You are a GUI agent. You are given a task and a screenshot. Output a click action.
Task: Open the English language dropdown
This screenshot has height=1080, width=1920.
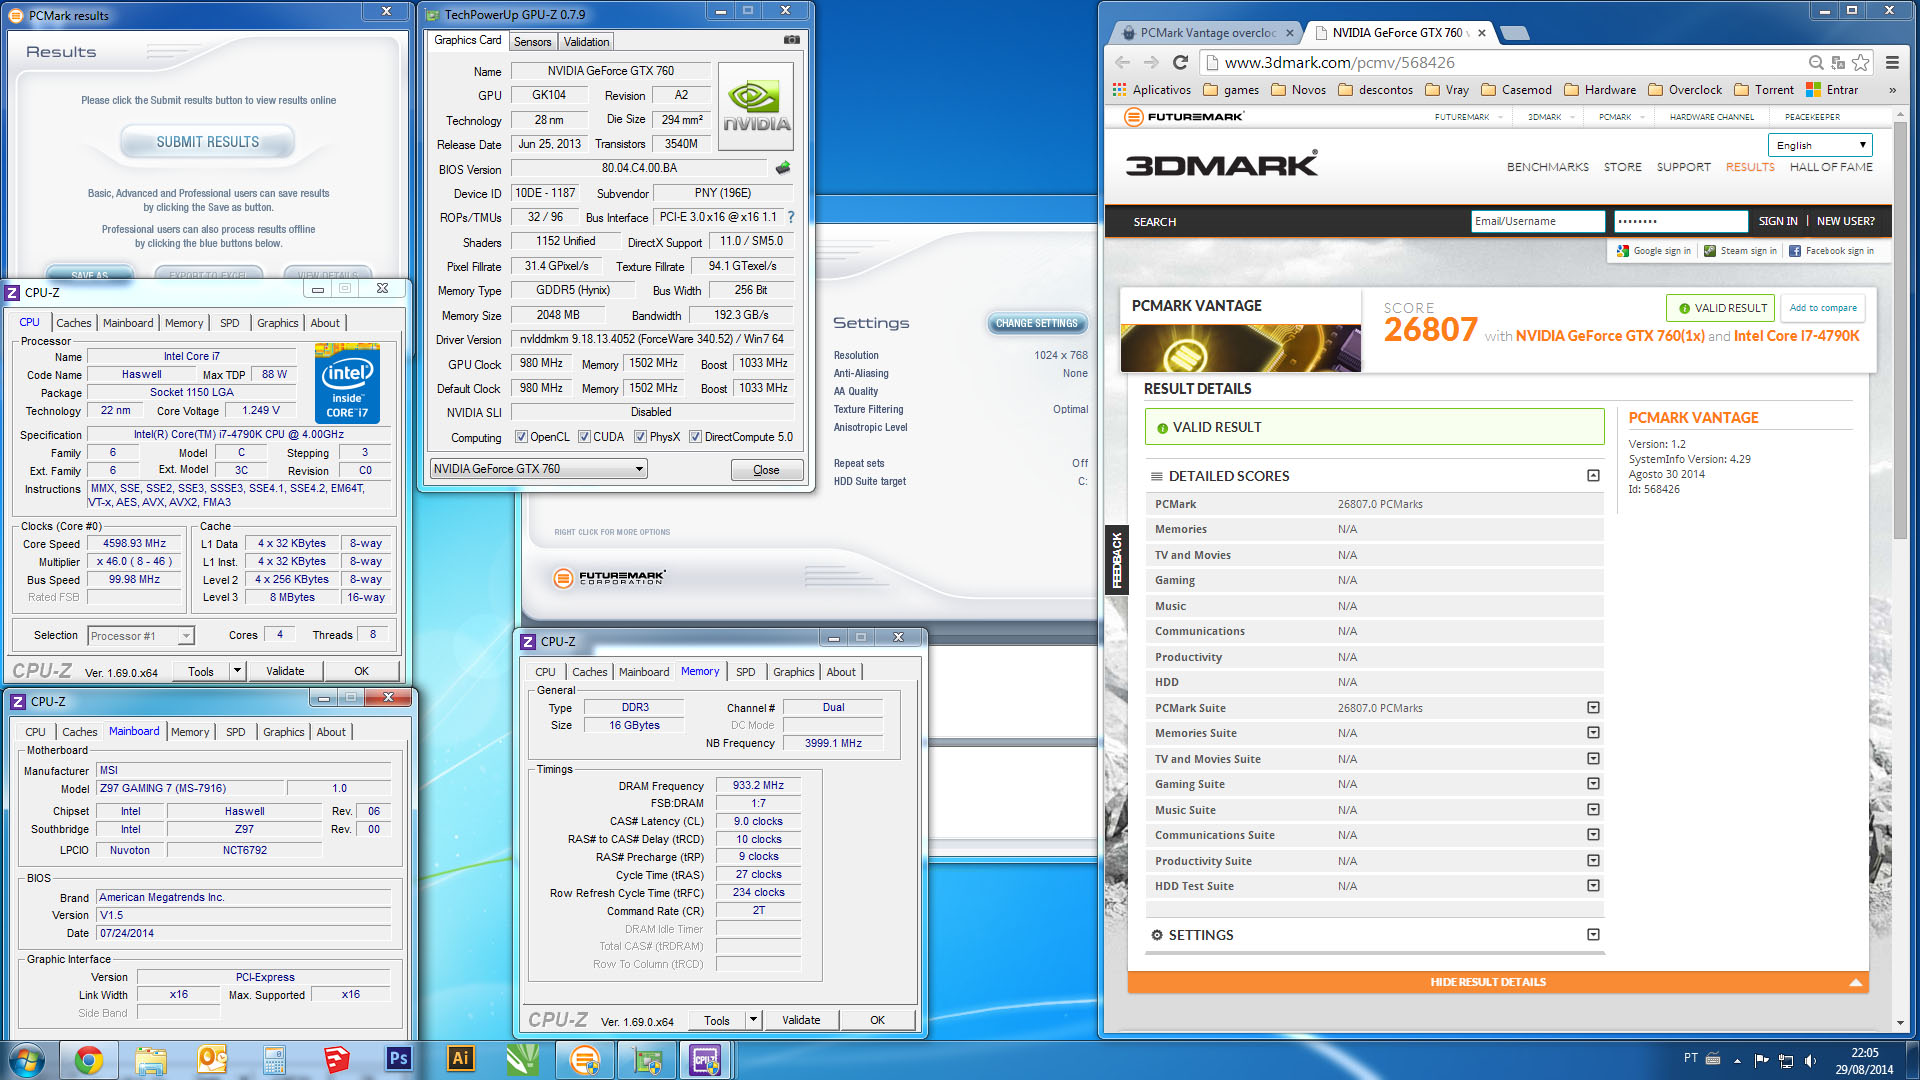[1820, 145]
